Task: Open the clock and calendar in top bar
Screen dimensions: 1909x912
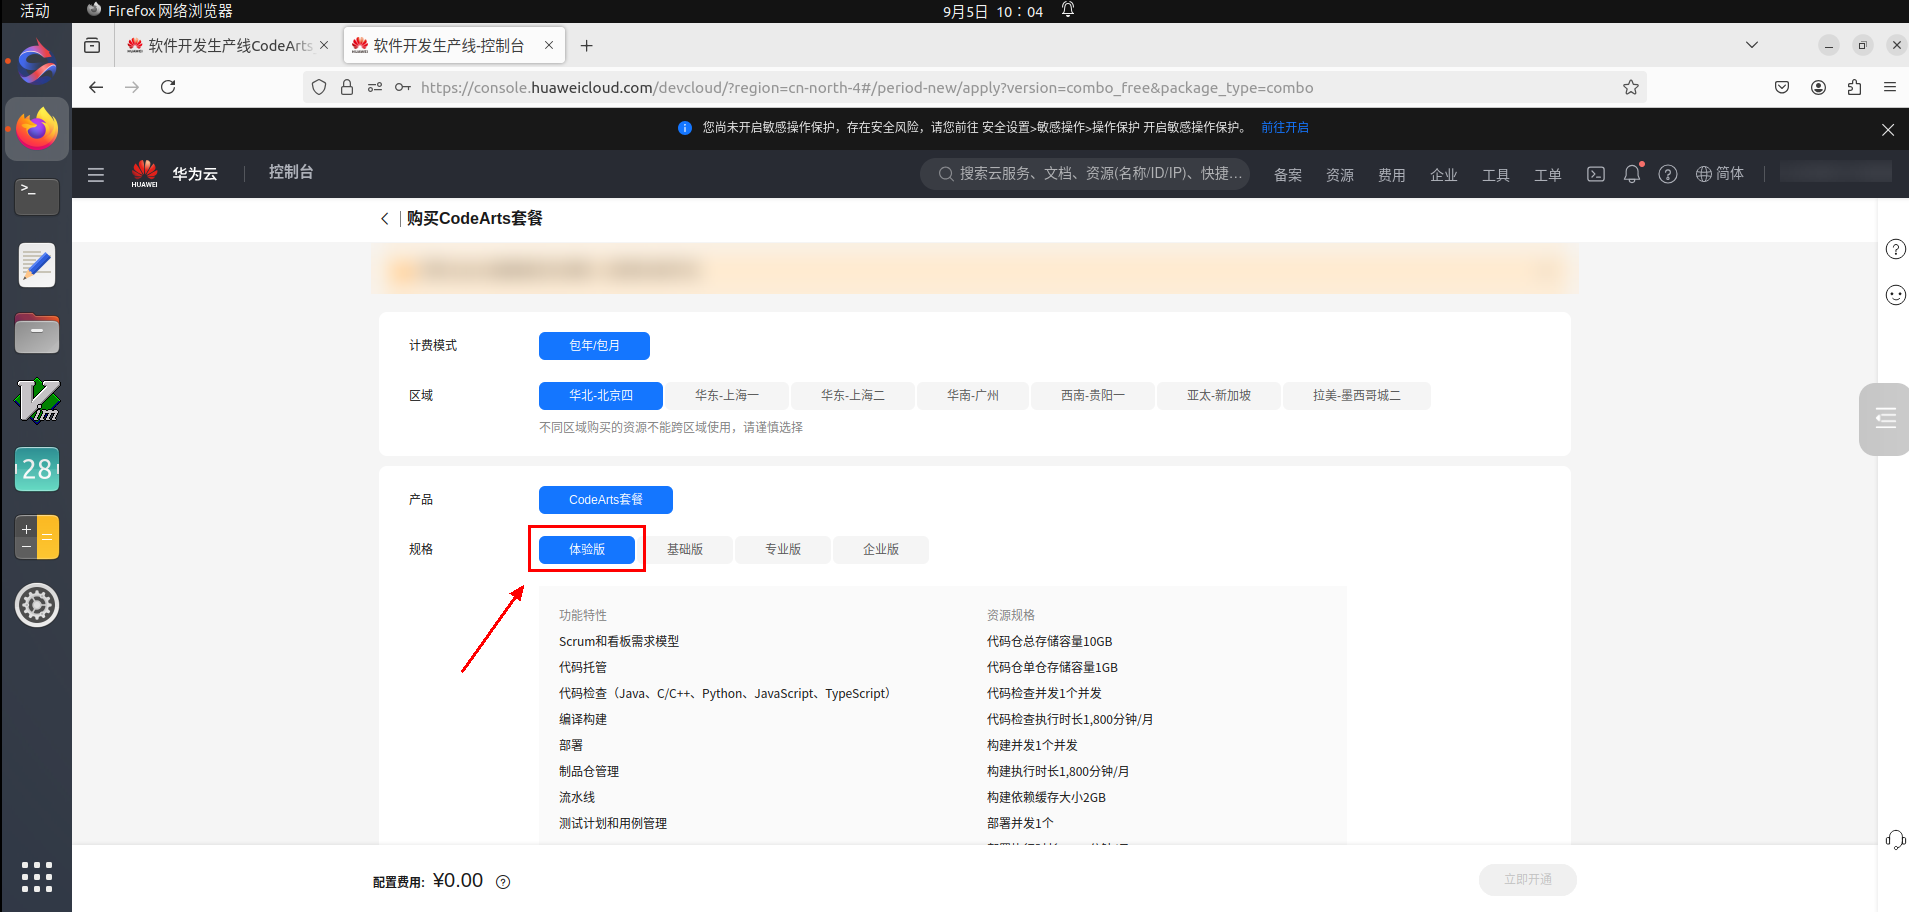Action: 993,11
